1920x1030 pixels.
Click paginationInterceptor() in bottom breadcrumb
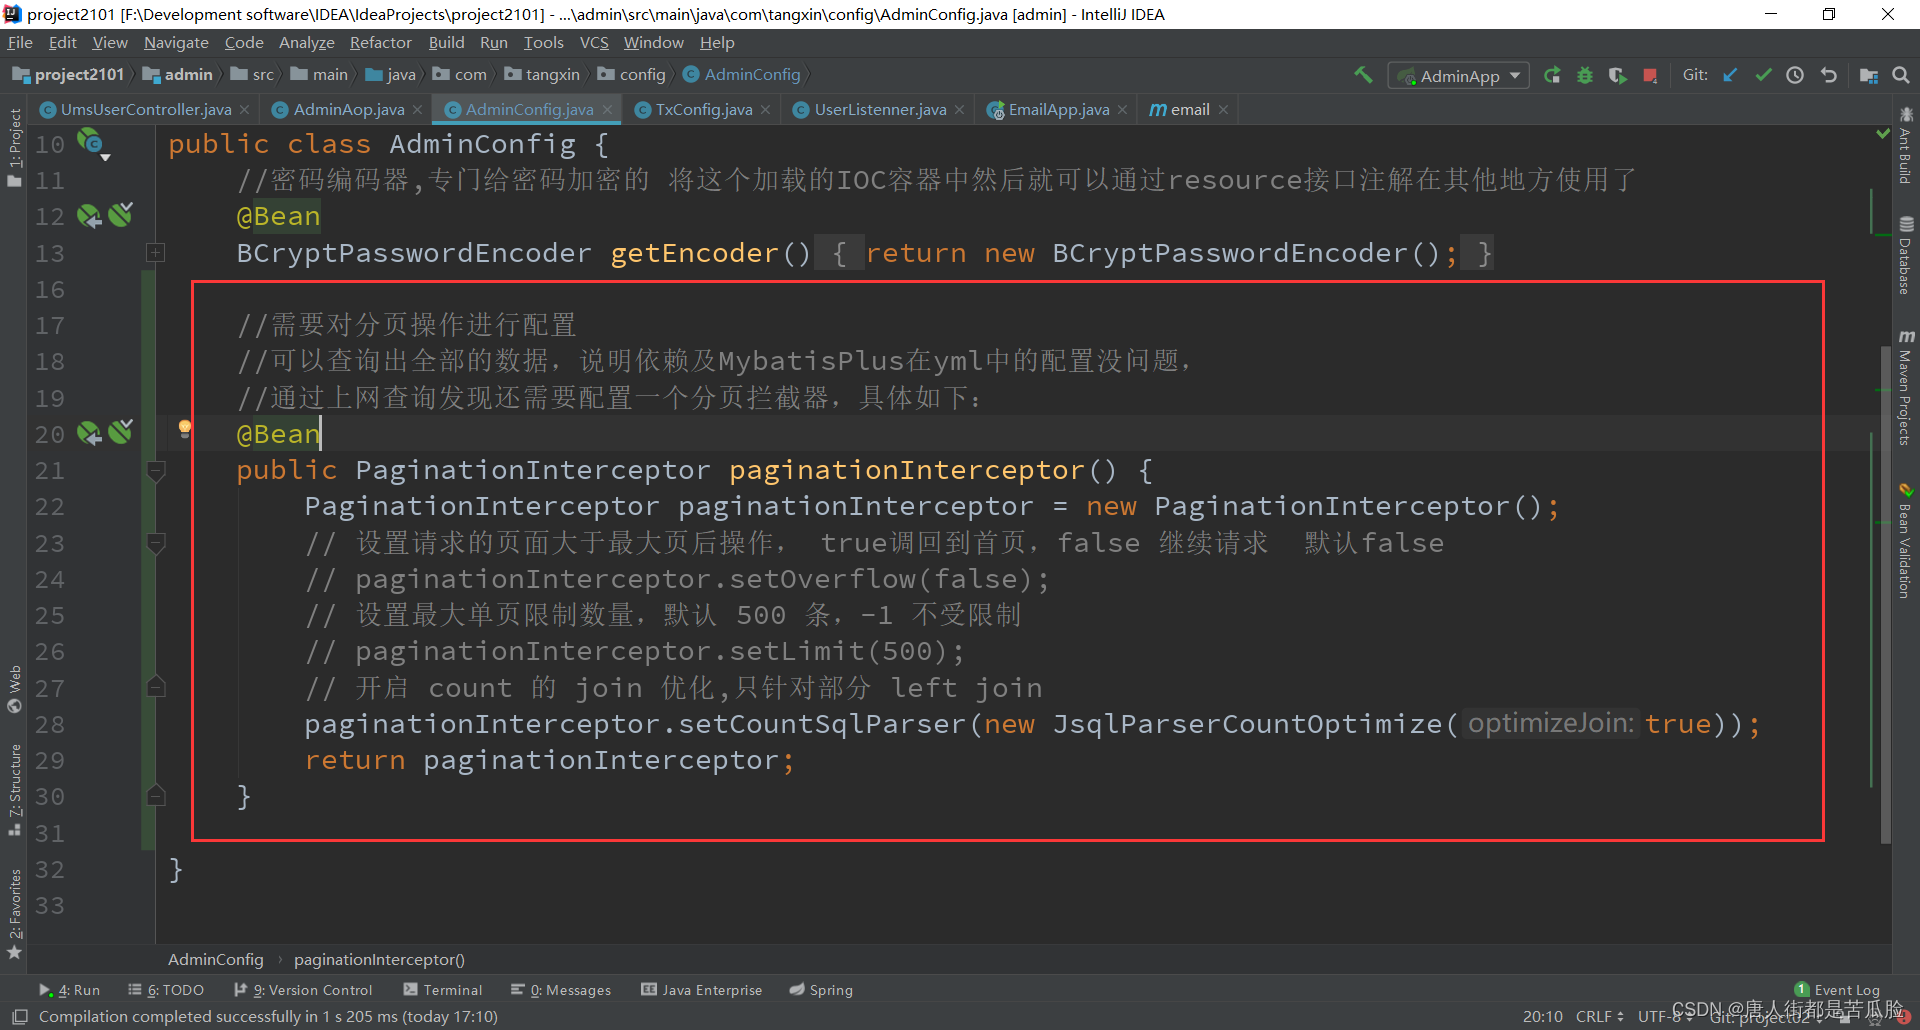(x=379, y=959)
